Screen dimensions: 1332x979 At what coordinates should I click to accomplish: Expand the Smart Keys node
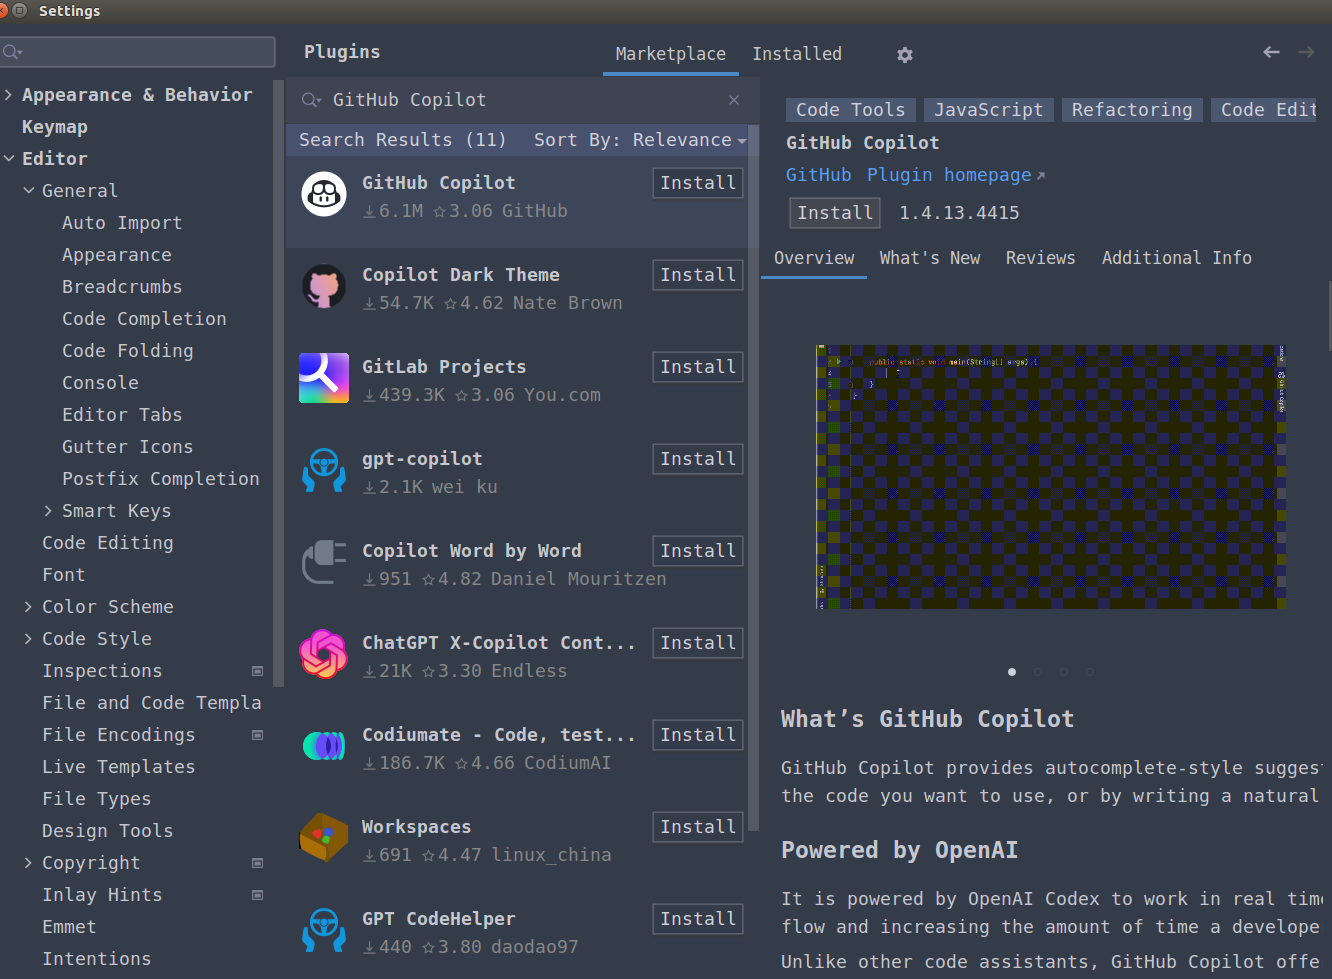point(49,511)
